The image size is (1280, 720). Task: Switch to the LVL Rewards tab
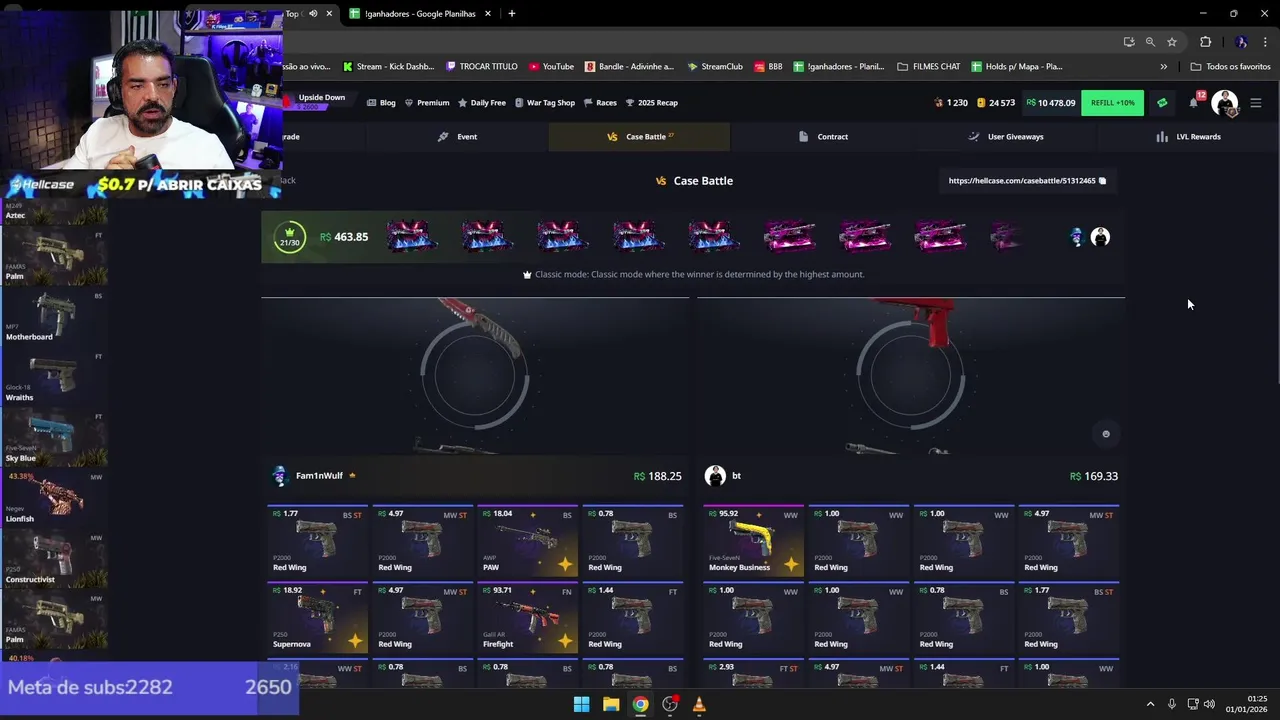1188,137
